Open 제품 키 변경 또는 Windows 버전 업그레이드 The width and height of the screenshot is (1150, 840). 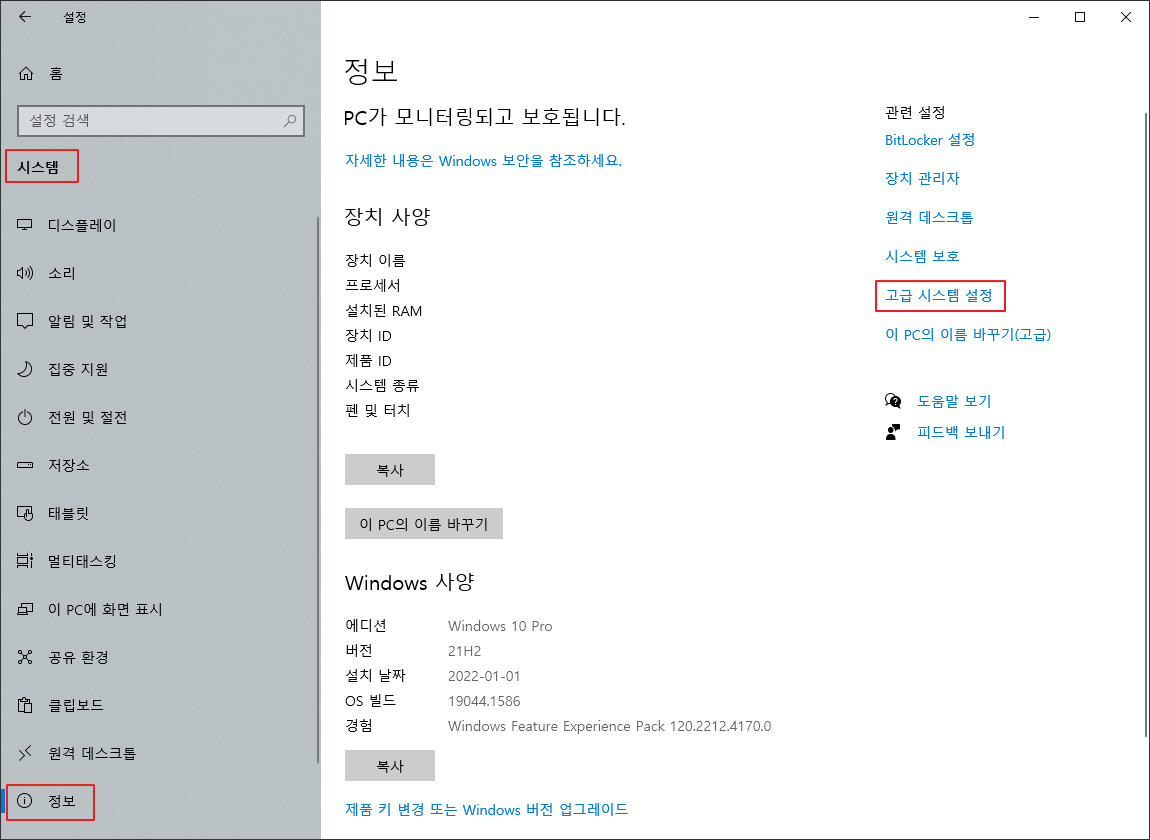[483, 810]
